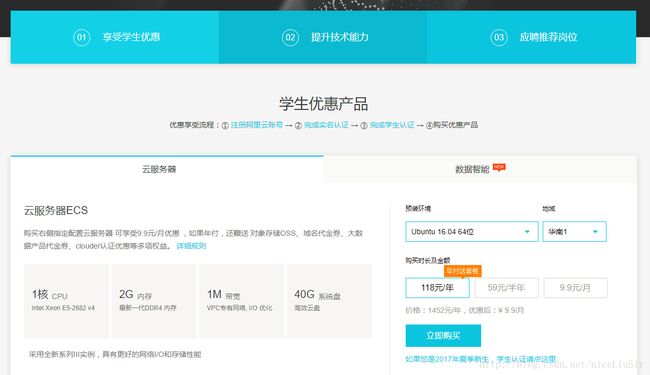Open the 学生认证请点这里 link
Image resolution: width=650 pixels, height=375 pixels.
click(526, 359)
